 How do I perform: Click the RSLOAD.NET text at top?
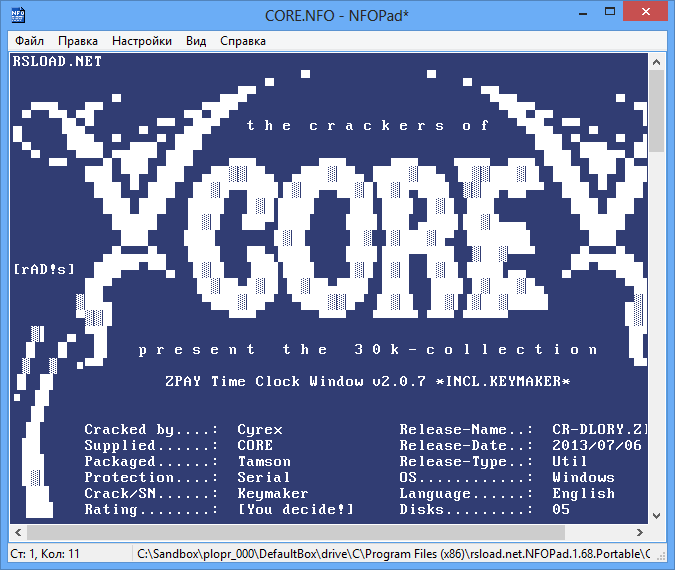pos(57,62)
